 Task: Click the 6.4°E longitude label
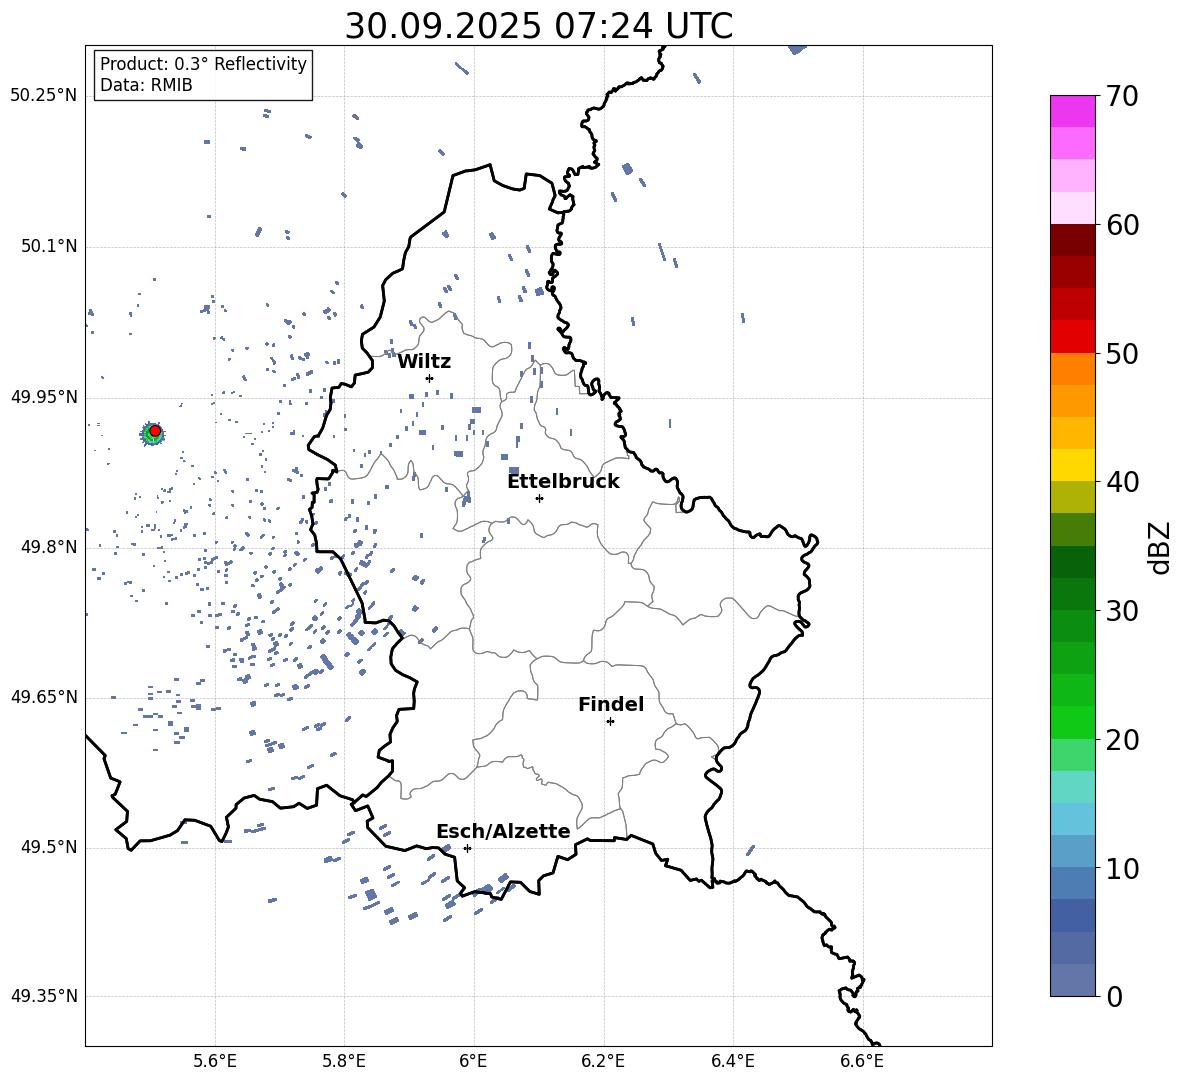pyautogui.click(x=732, y=1061)
